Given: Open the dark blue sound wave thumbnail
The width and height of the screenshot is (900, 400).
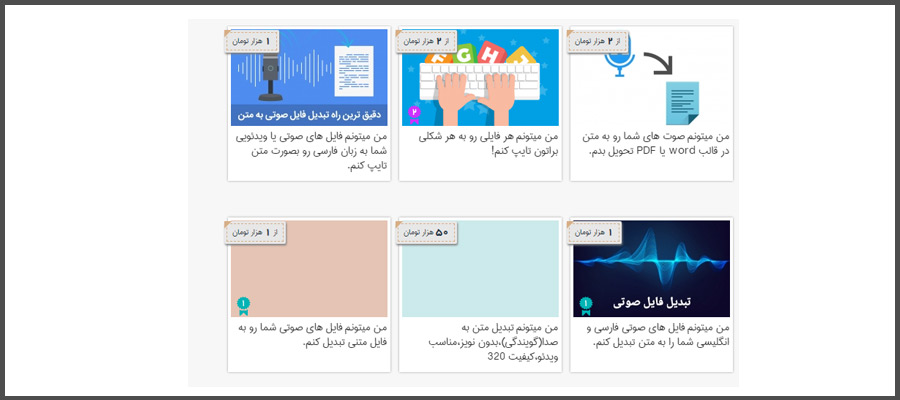Looking at the screenshot, I should (651, 269).
